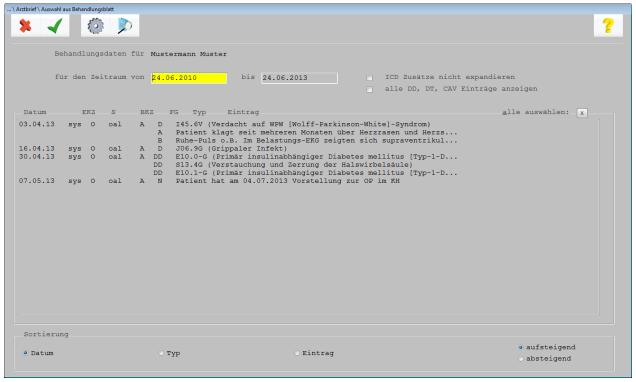
Task: Click patient name Mustermann Muster
Action: pyautogui.click(x=189, y=54)
